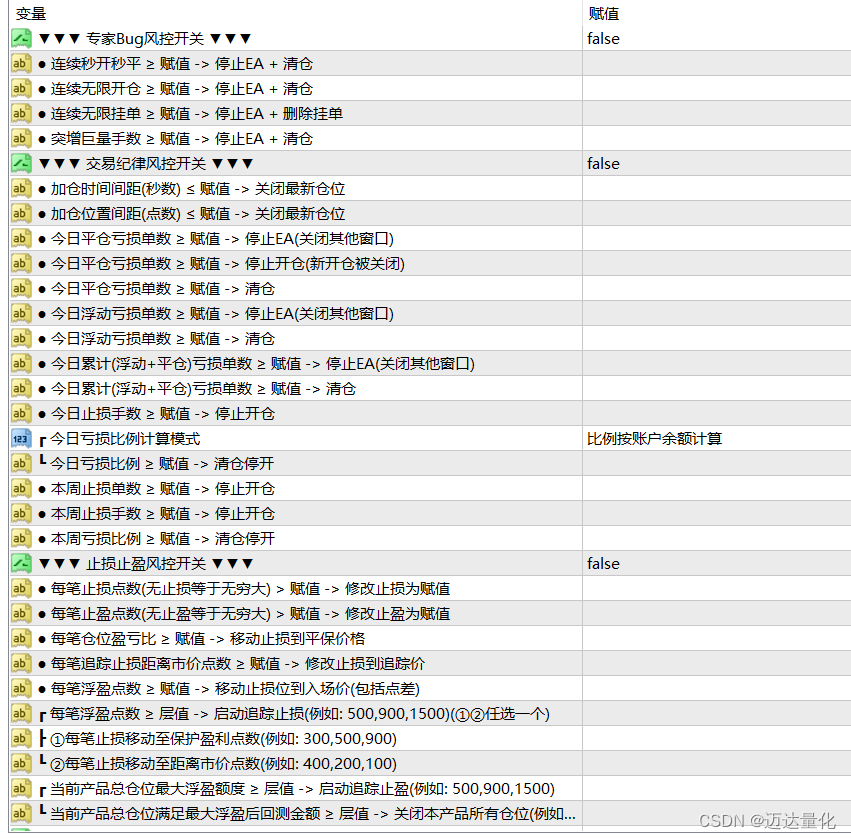Click the value cell for 每笔仓位盈亏比

point(716,638)
